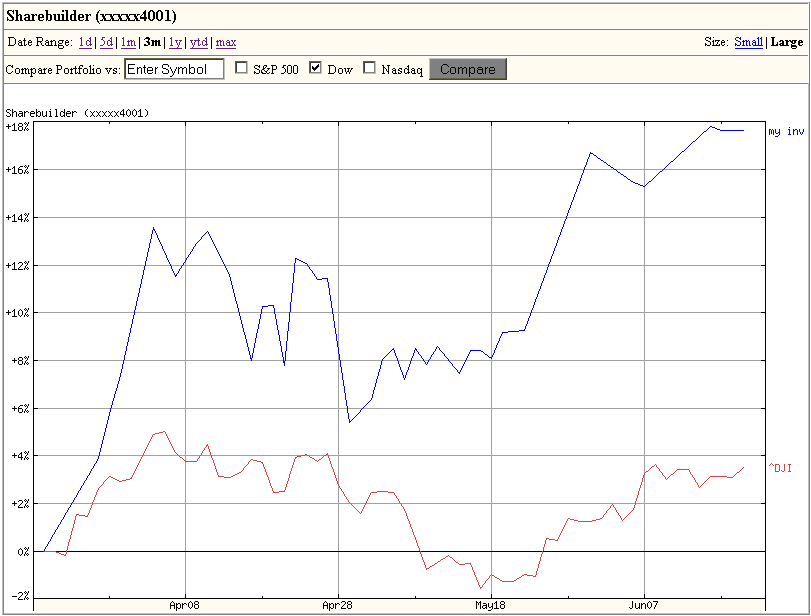This screenshot has height=616, width=811.
Task: Click the +12% axis label
Action: (18, 266)
